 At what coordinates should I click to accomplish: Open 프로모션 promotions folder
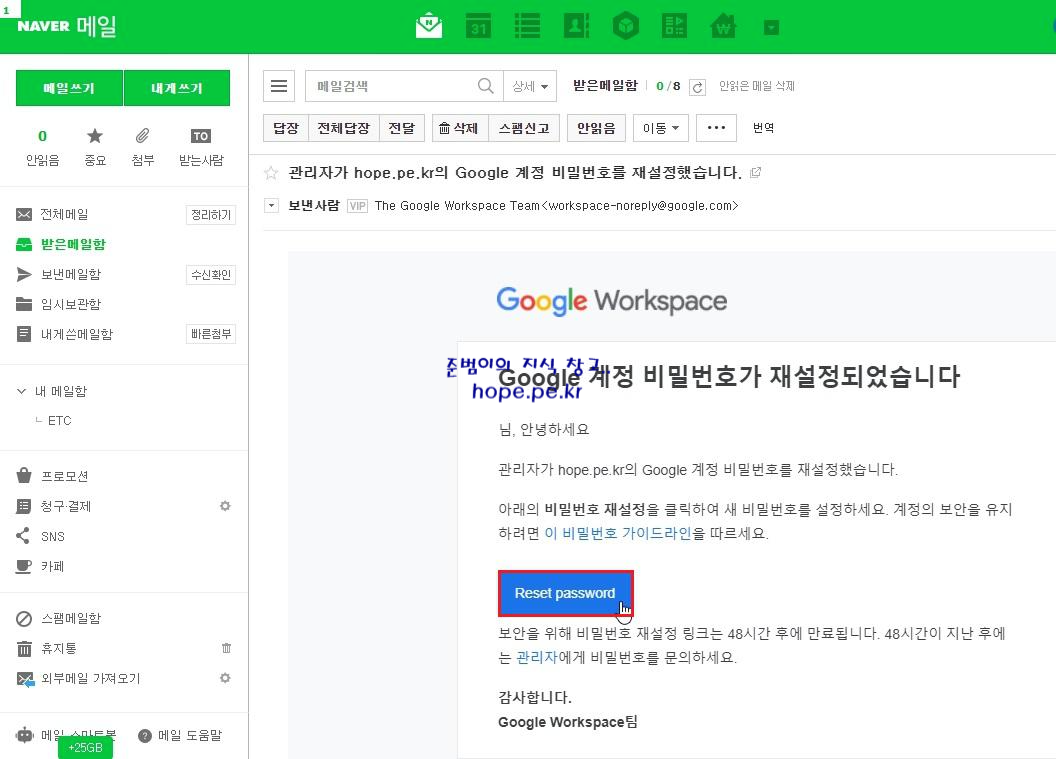65,476
